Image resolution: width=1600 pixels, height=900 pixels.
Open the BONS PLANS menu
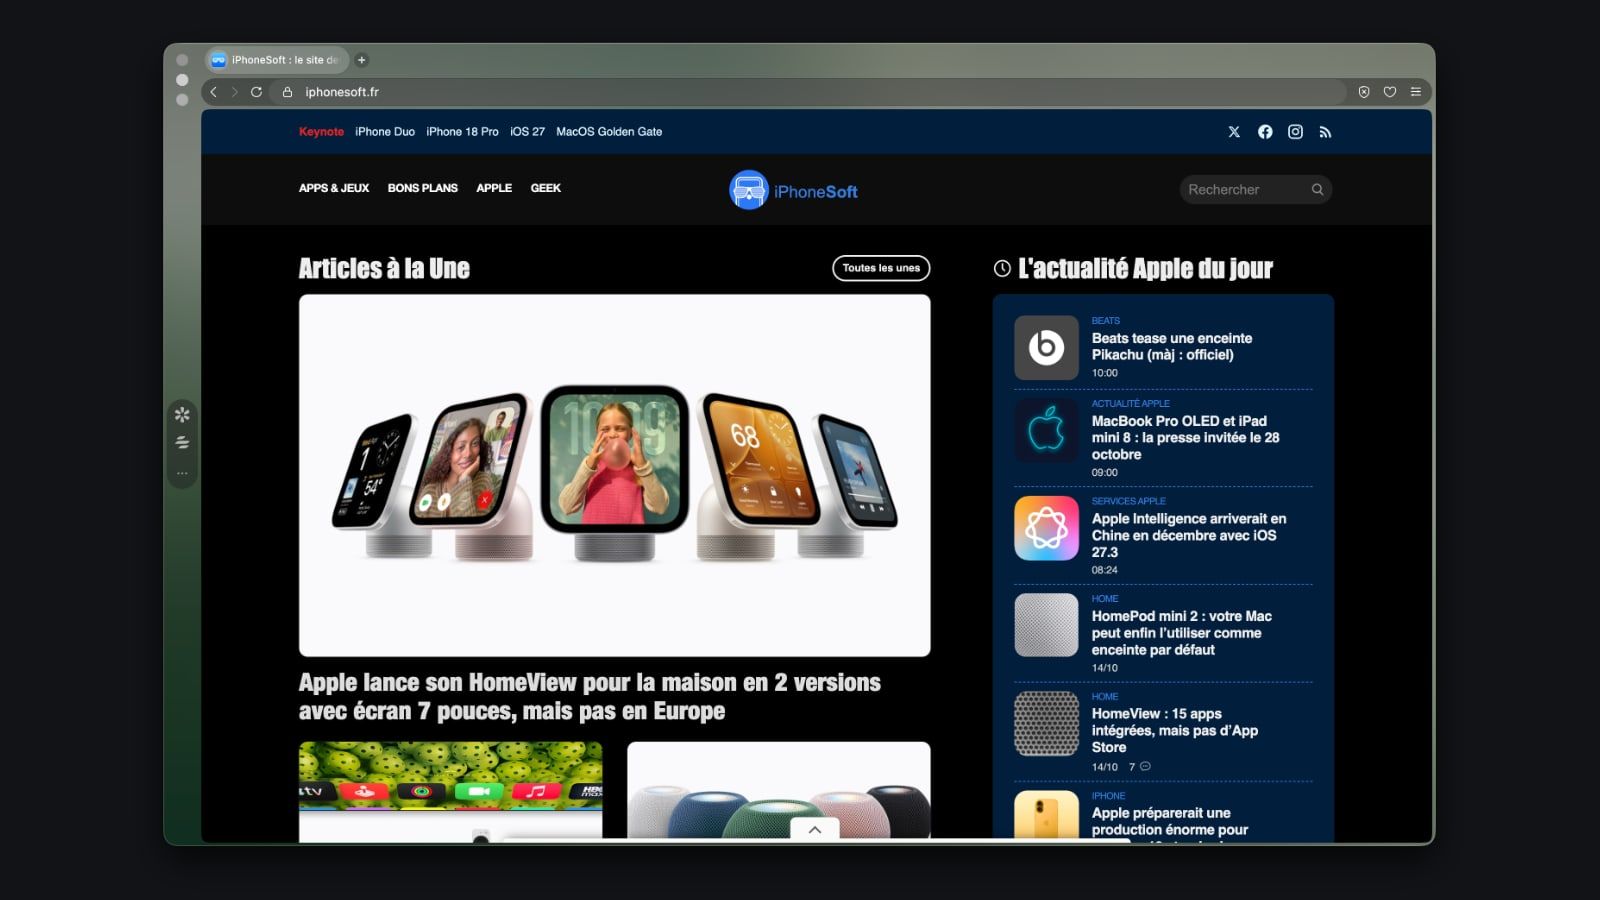423,188
